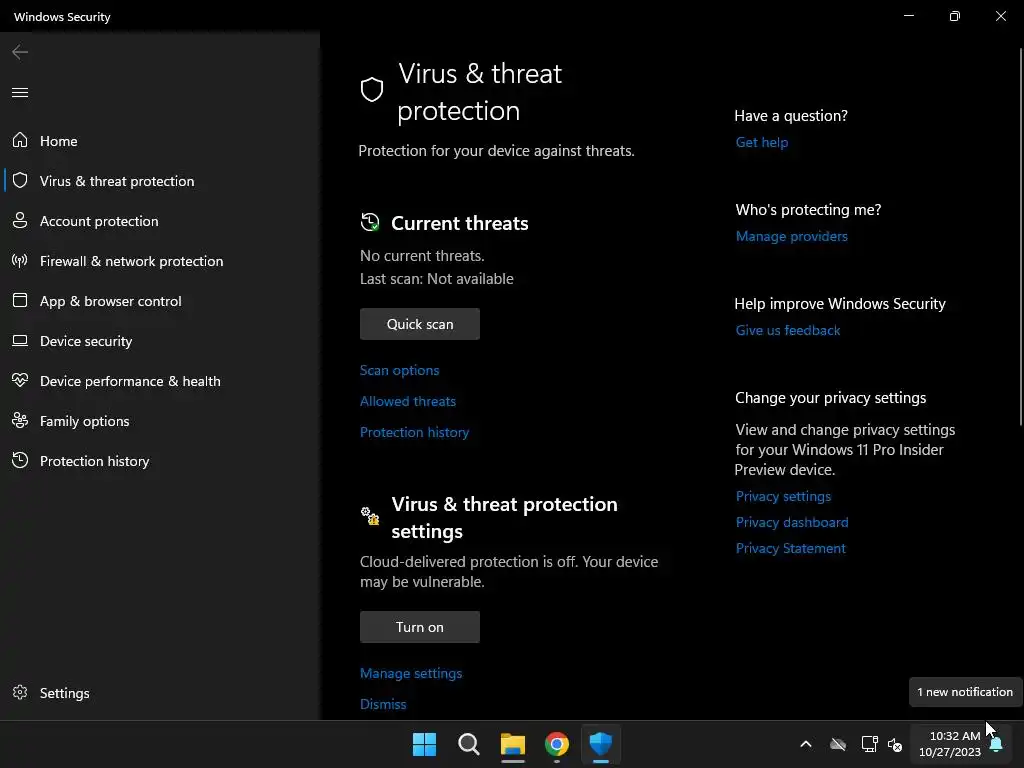Viewport: 1024px width, 768px height.
Task: Open Protection history link under Current threats
Action: [x=415, y=432]
